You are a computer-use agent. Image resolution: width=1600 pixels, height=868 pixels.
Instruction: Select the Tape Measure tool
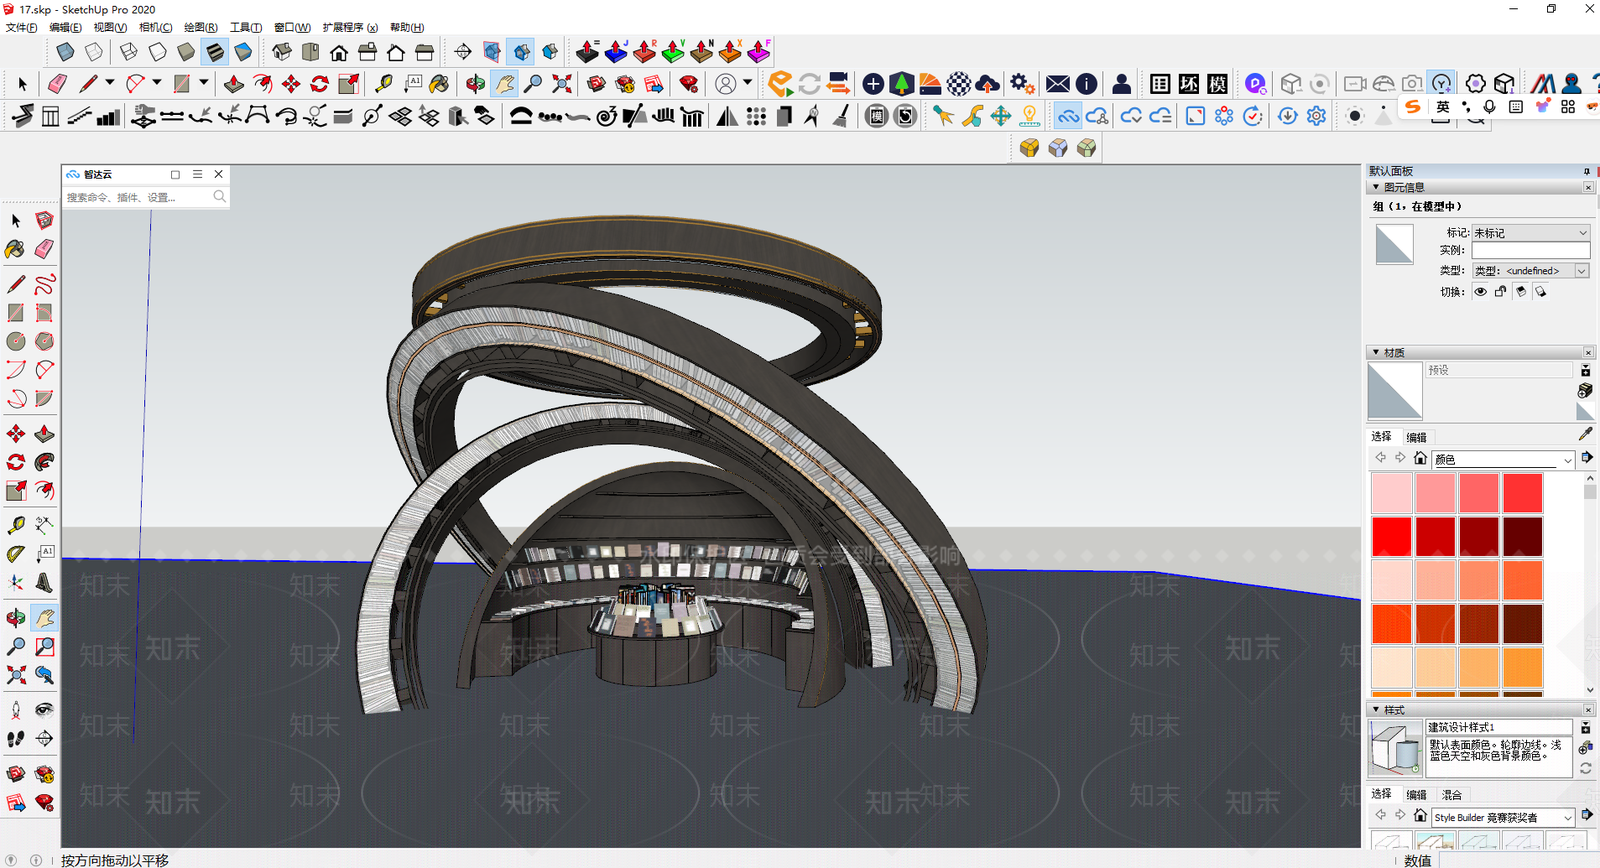15,525
